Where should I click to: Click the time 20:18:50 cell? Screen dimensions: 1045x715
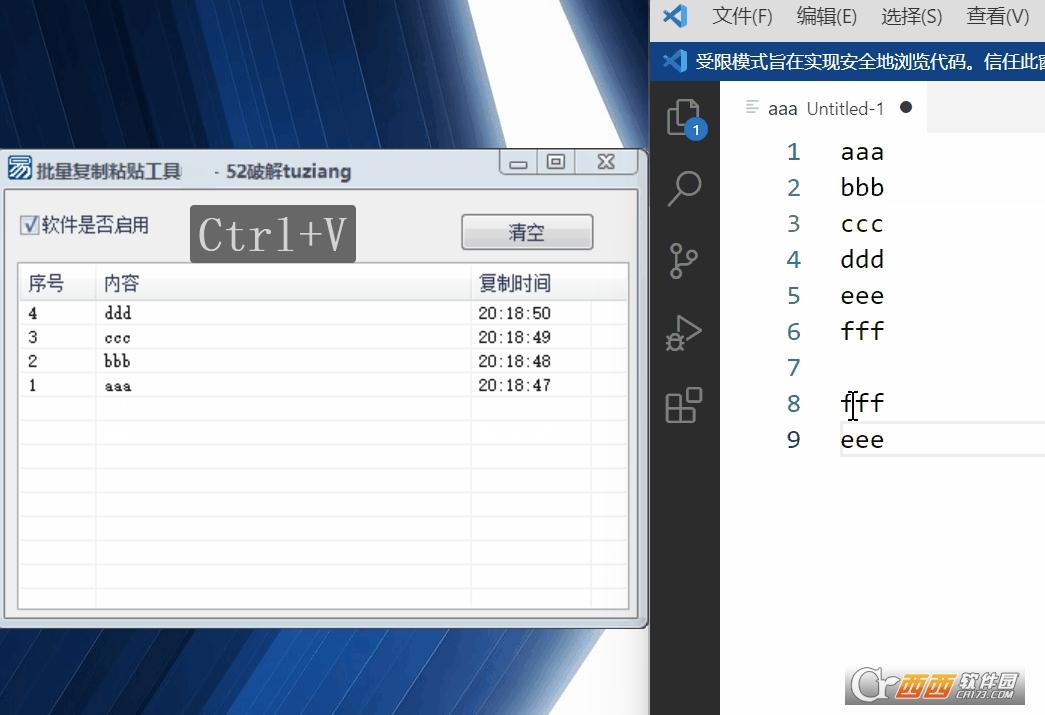pyautogui.click(x=515, y=313)
